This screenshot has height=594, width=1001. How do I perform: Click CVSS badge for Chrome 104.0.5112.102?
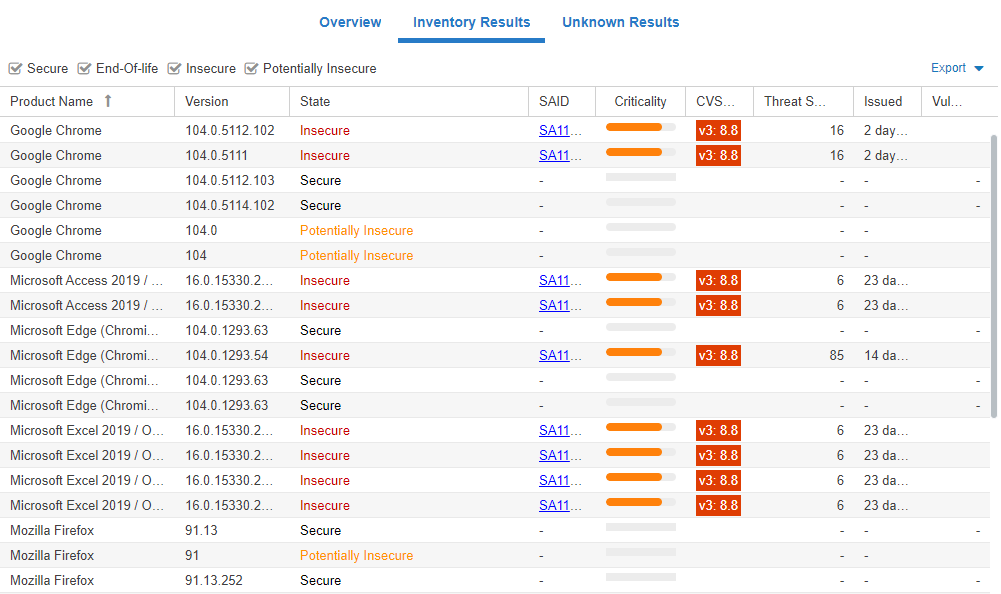tap(718, 130)
